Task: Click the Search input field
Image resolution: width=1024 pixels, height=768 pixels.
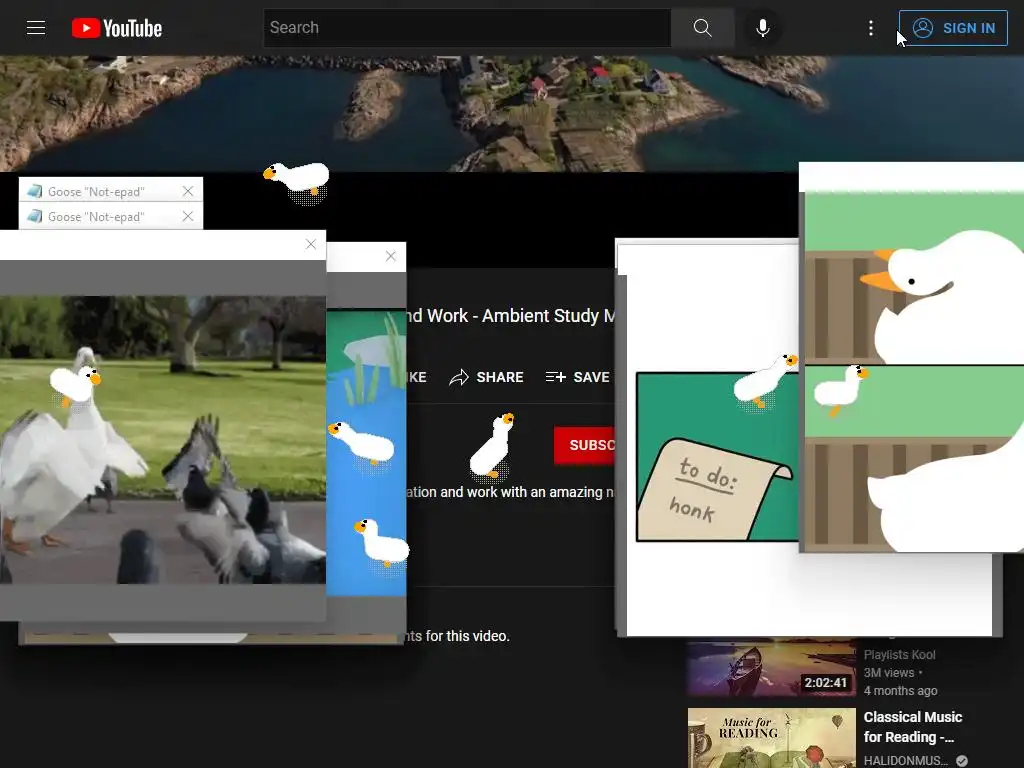Action: (x=467, y=27)
